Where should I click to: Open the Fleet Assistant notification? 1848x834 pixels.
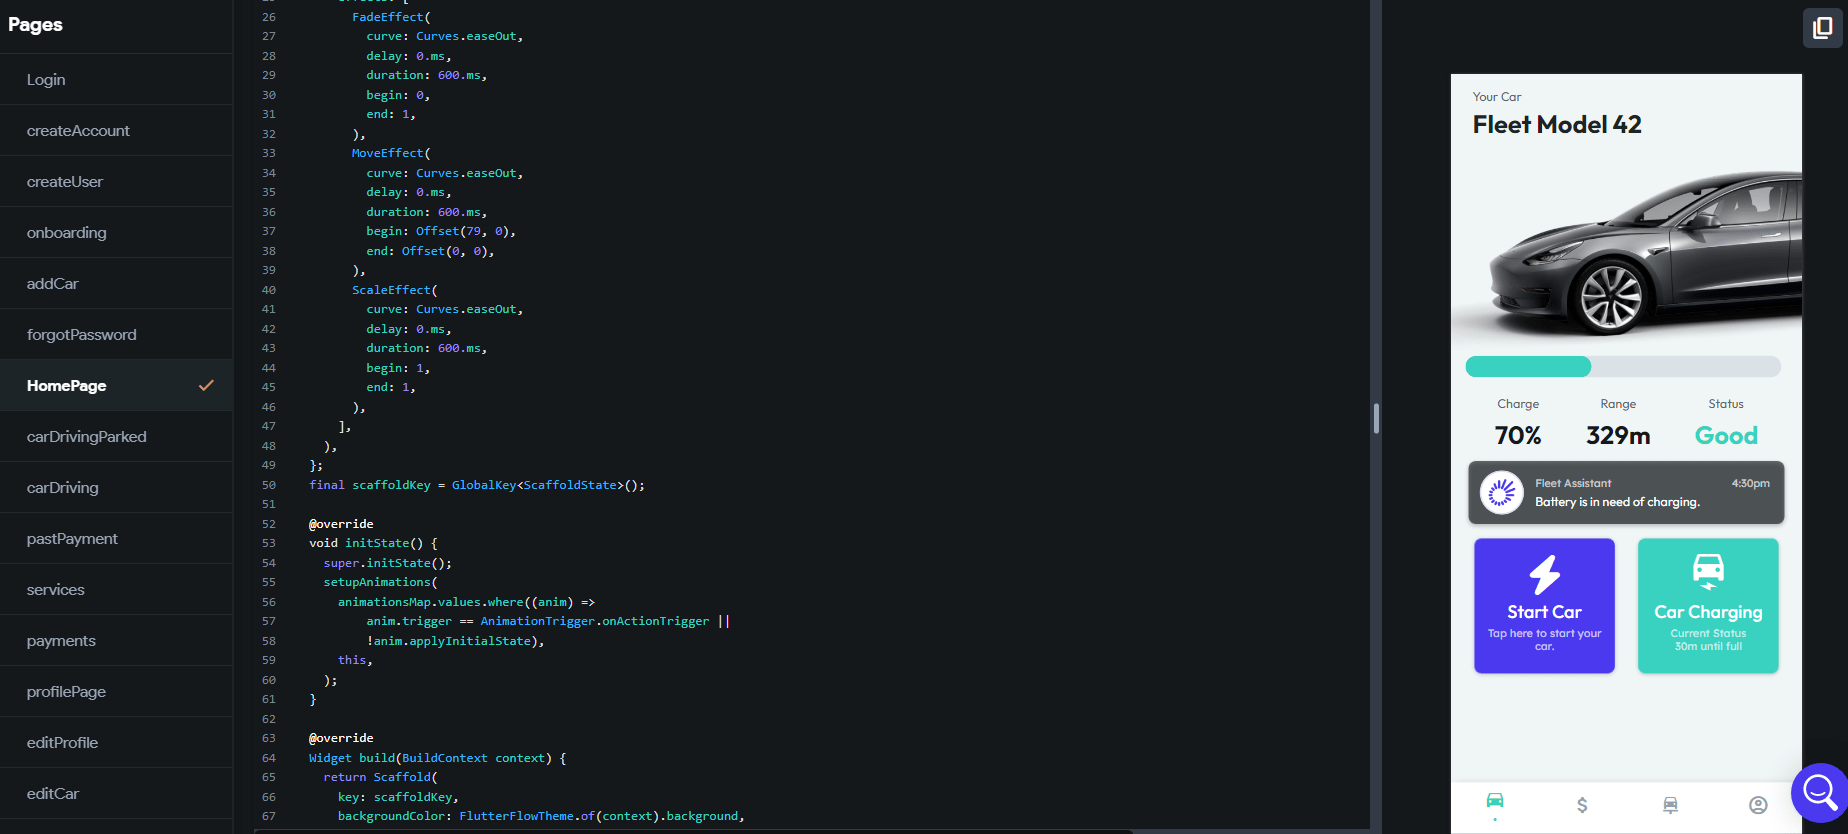pos(1626,492)
